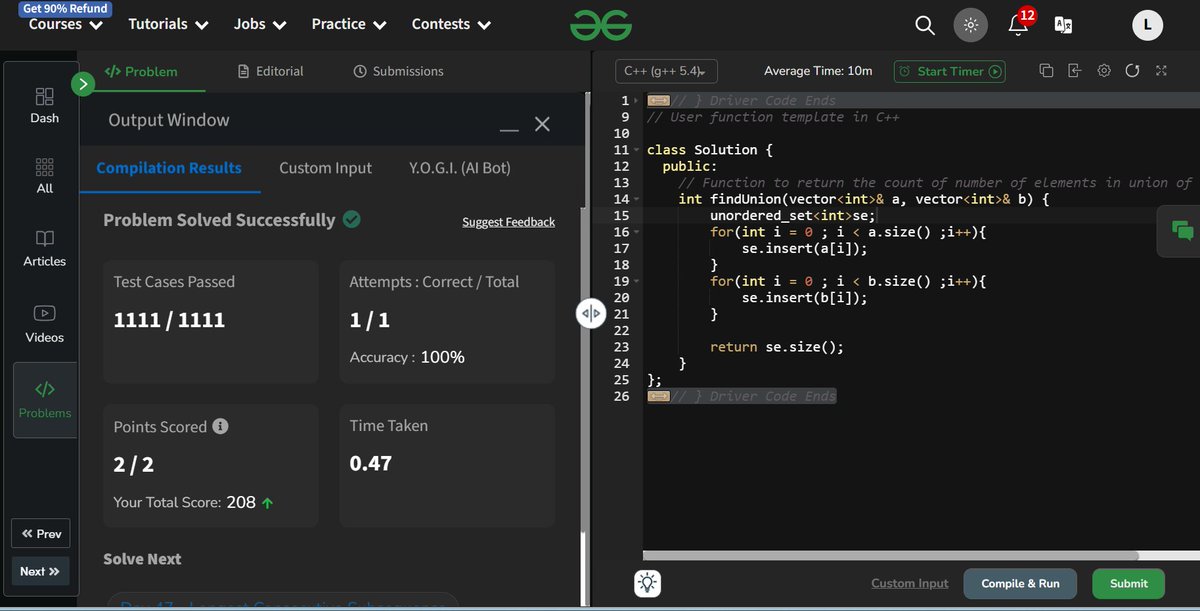Select the Compilation Results tab
Image resolution: width=1200 pixels, height=611 pixels.
(x=169, y=168)
